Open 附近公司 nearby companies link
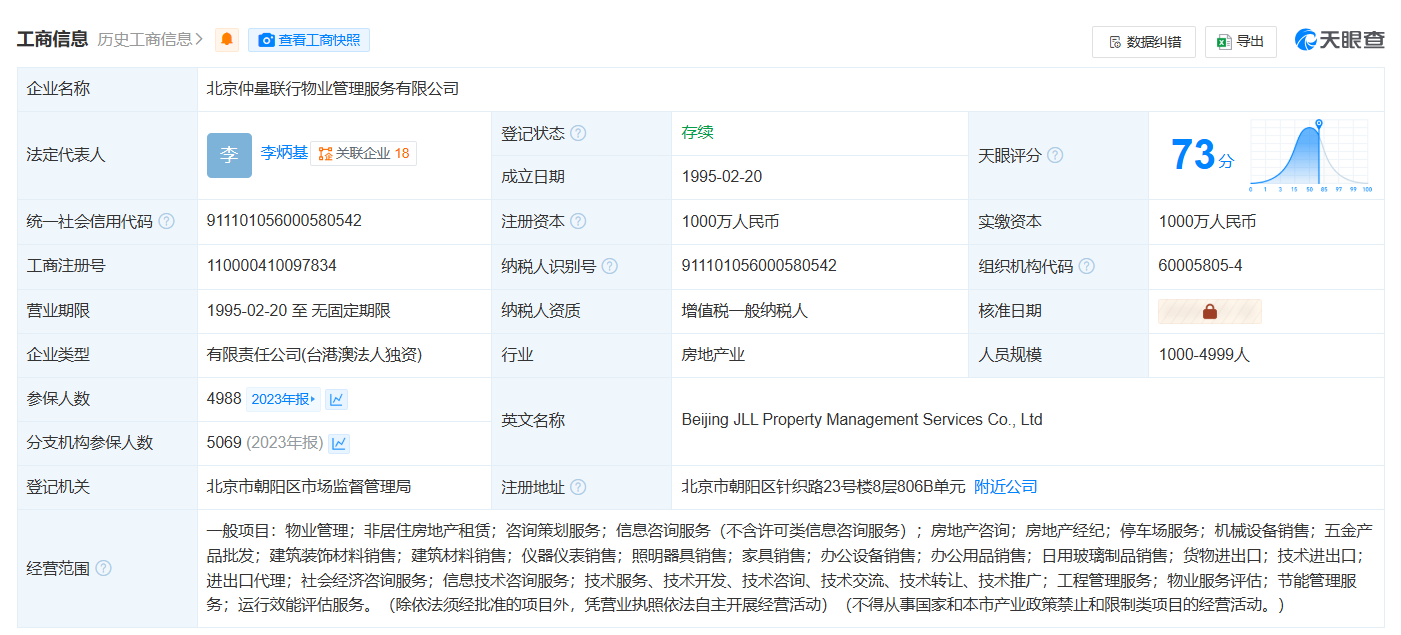 click(x=1006, y=487)
